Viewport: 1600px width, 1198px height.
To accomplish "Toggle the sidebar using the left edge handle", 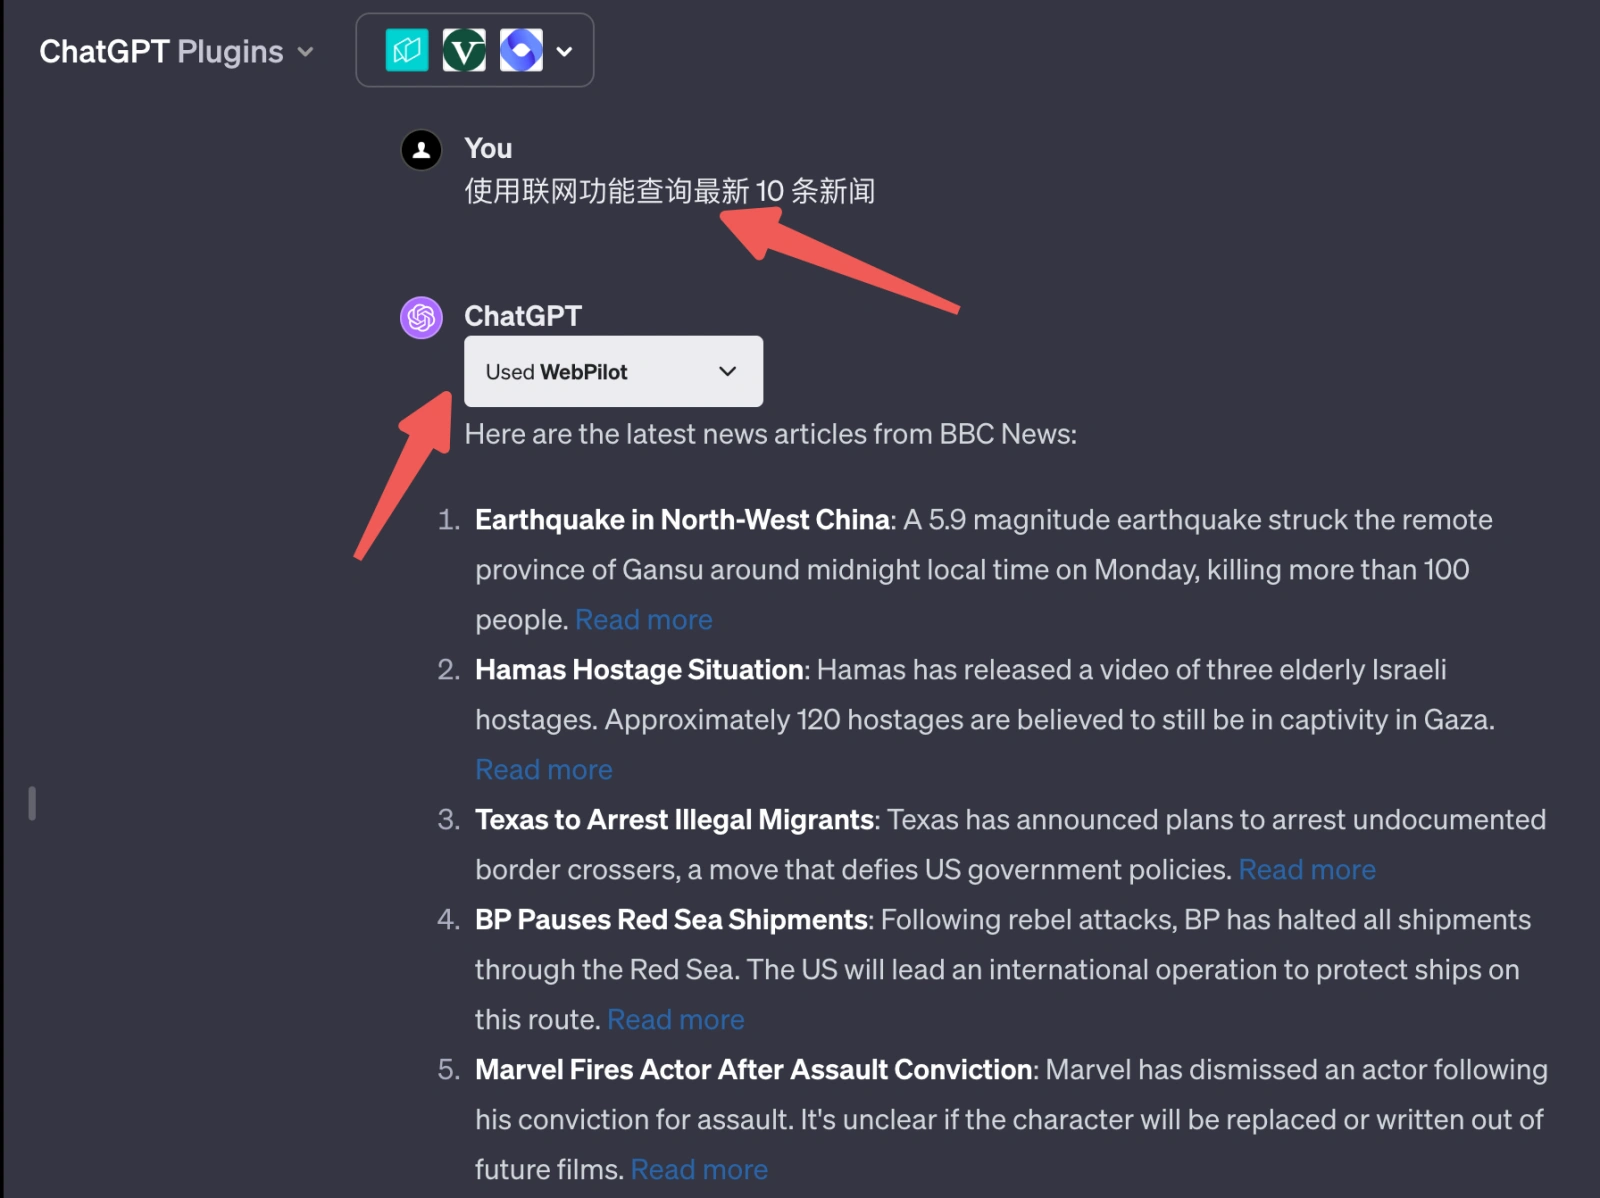I will tap(32, 803).
